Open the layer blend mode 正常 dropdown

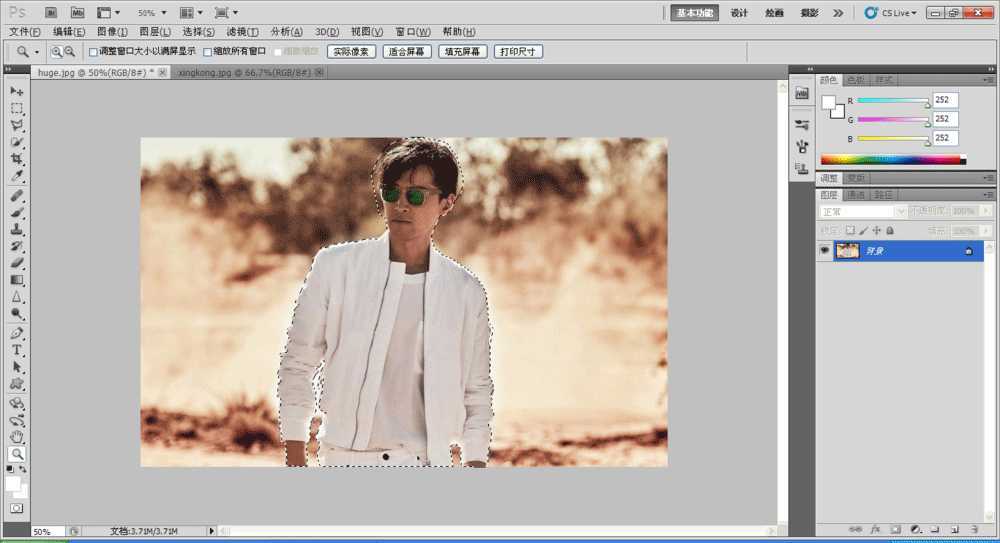(862, 212)
